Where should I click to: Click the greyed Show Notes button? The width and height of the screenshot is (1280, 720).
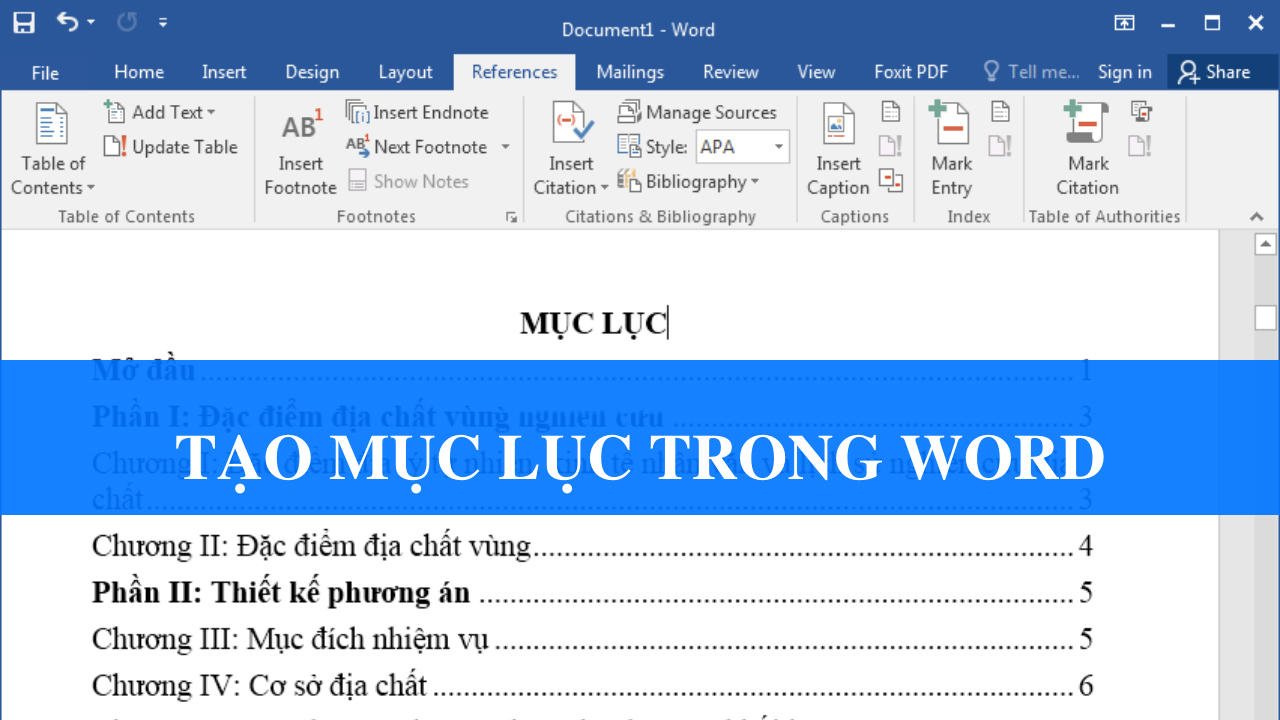pyautogui.click(x=408, y=181)
